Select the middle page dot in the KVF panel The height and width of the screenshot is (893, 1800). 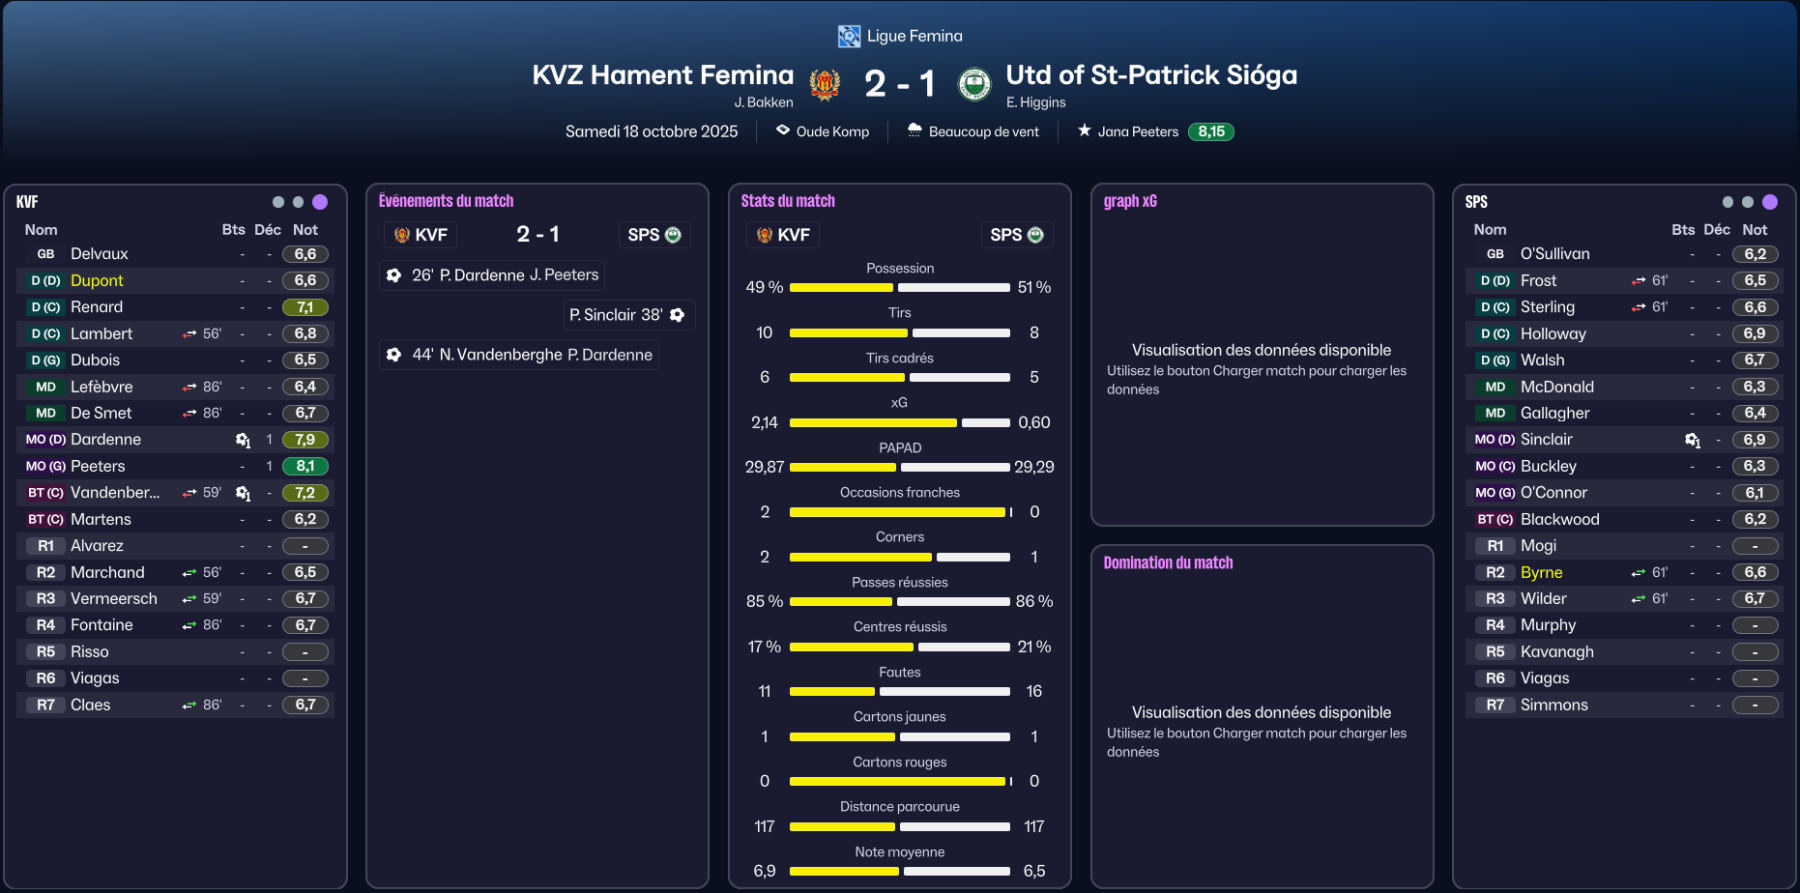[x=298, y=202]
